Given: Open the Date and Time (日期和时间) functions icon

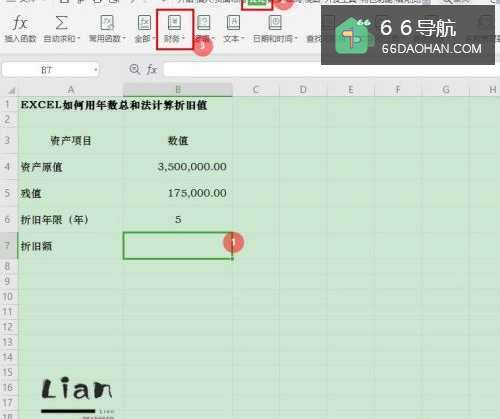Looking at the screenshot, I should point(275,23).
